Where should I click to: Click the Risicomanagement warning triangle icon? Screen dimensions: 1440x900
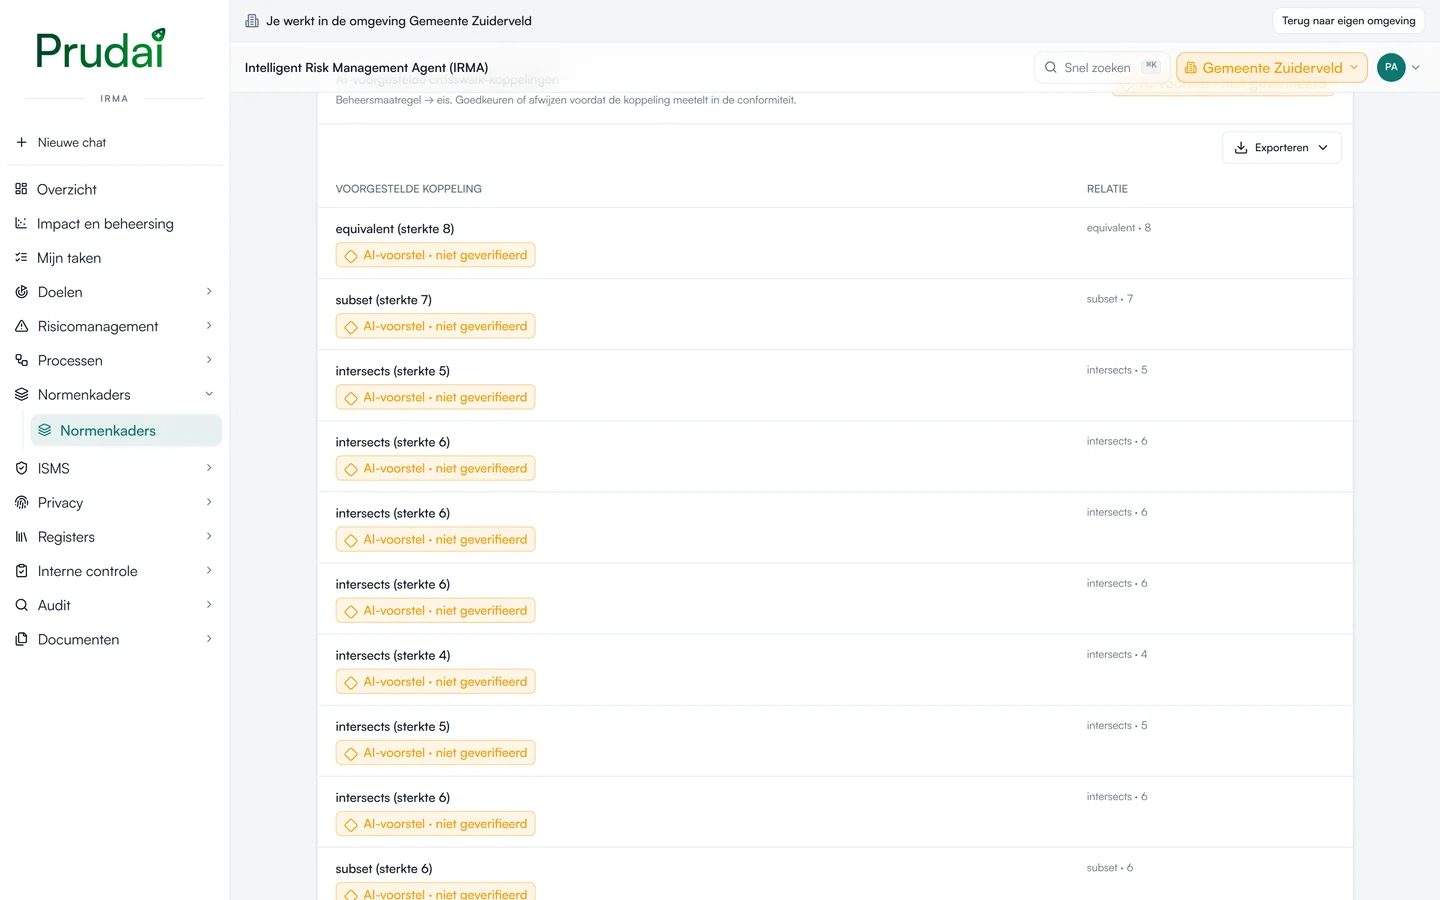point(21,326)
